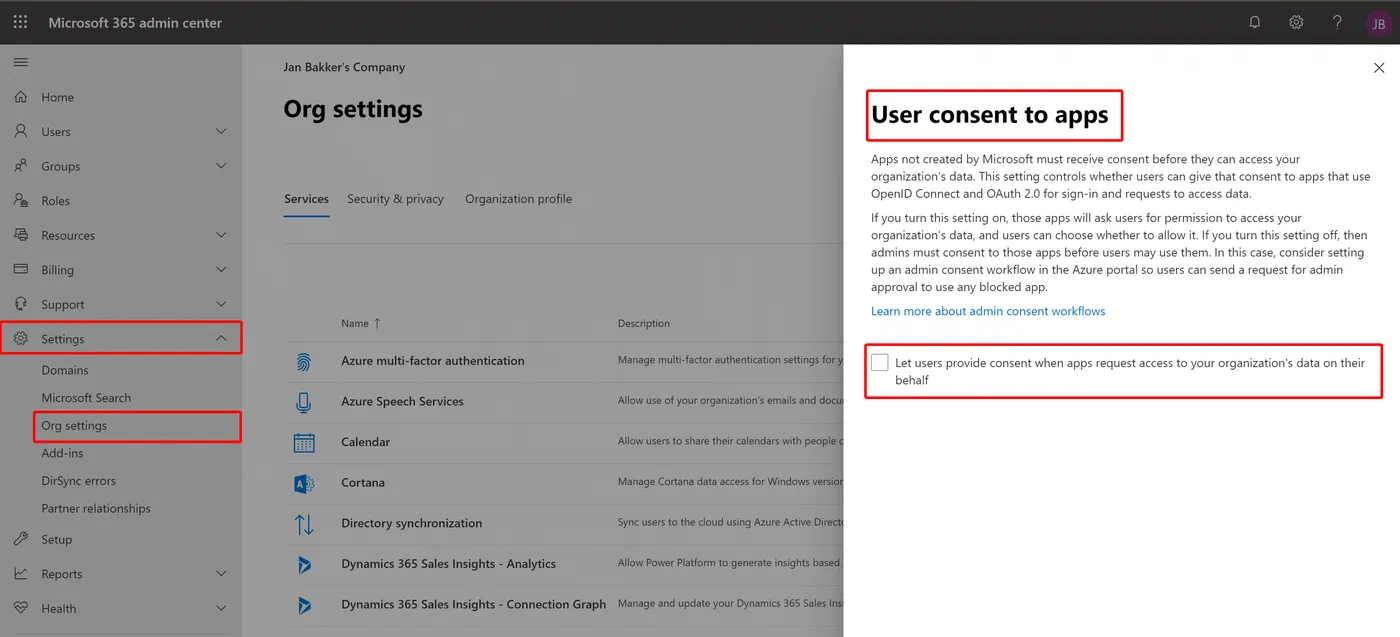Open DirSync errors under Settings

pos(78,481)
